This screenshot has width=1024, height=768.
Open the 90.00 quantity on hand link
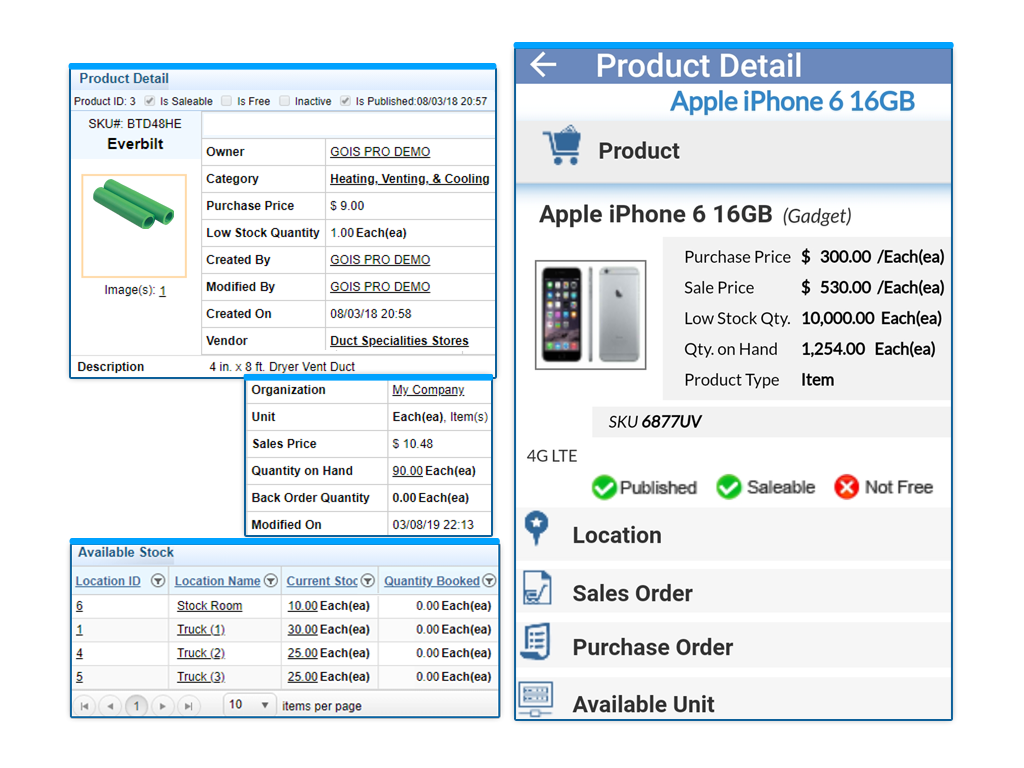coord(408,471)
